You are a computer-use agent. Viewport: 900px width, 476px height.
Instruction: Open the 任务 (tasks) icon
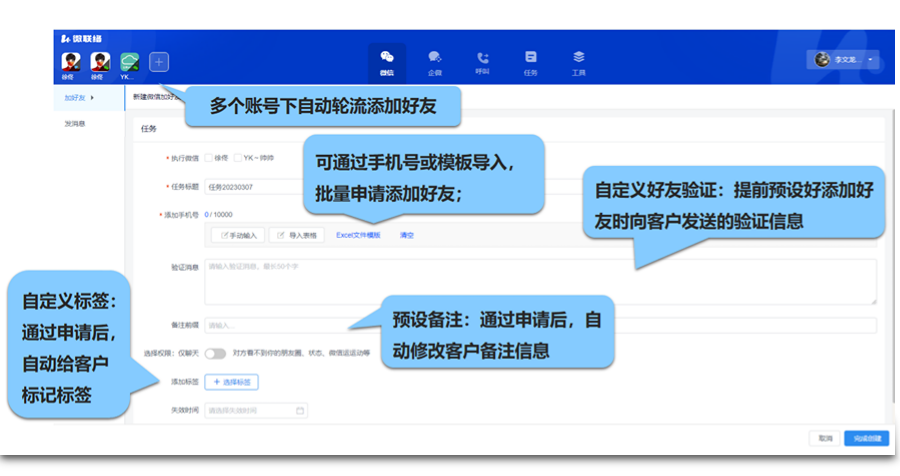click(x=531, y=58)
